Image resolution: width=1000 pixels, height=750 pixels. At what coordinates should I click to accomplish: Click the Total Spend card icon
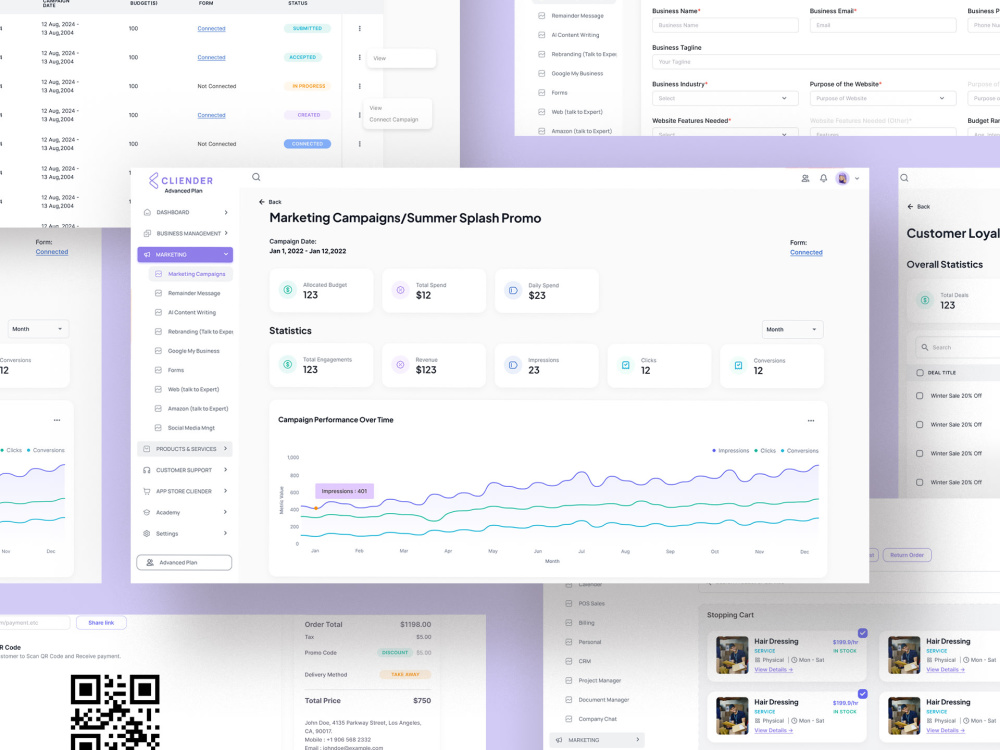(x=401, y=290)
